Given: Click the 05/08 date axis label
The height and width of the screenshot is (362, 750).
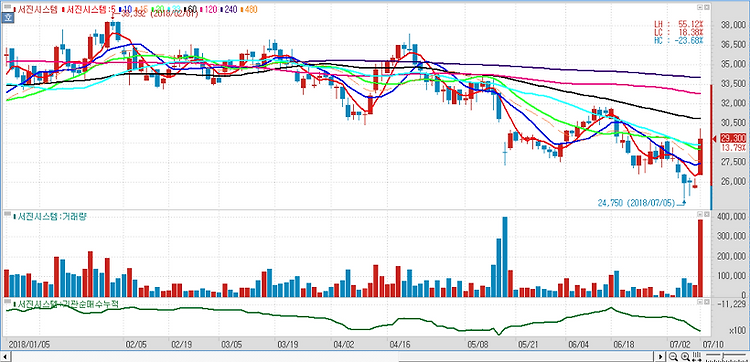Looking at the screenshot, I should pos(478,343).
